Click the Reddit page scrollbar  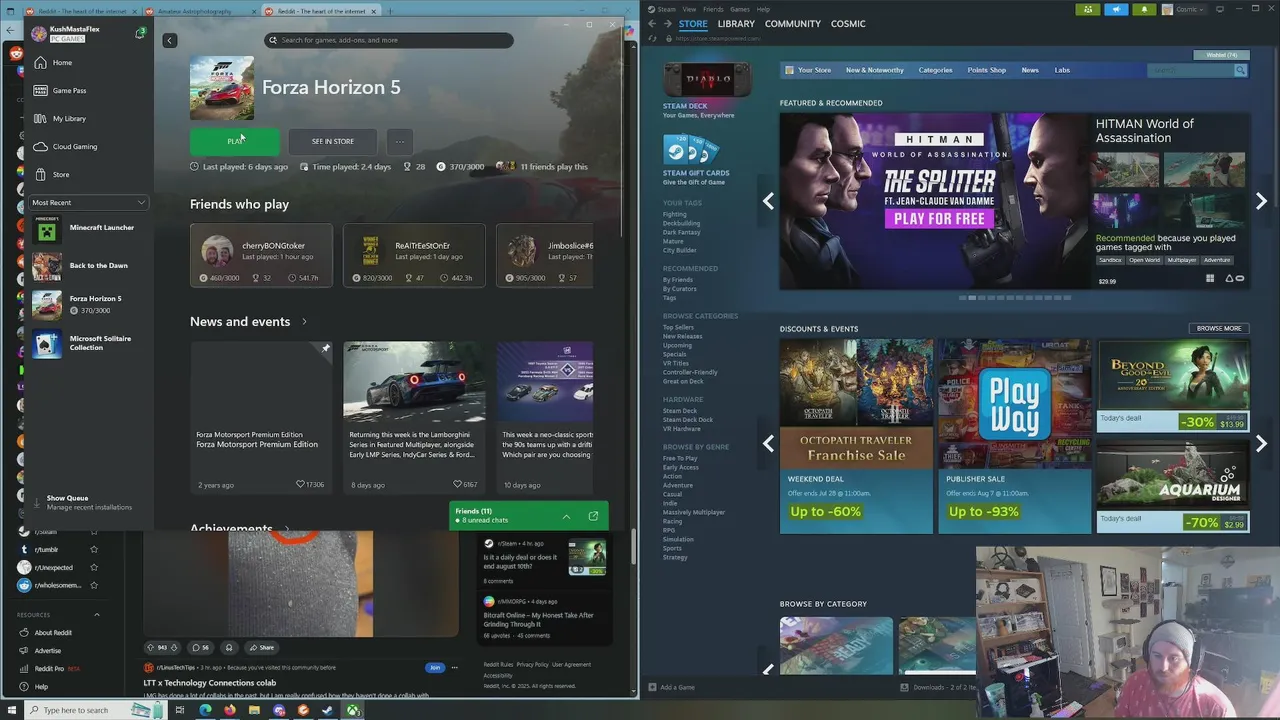pyautogui.click(x=634, y=545)
